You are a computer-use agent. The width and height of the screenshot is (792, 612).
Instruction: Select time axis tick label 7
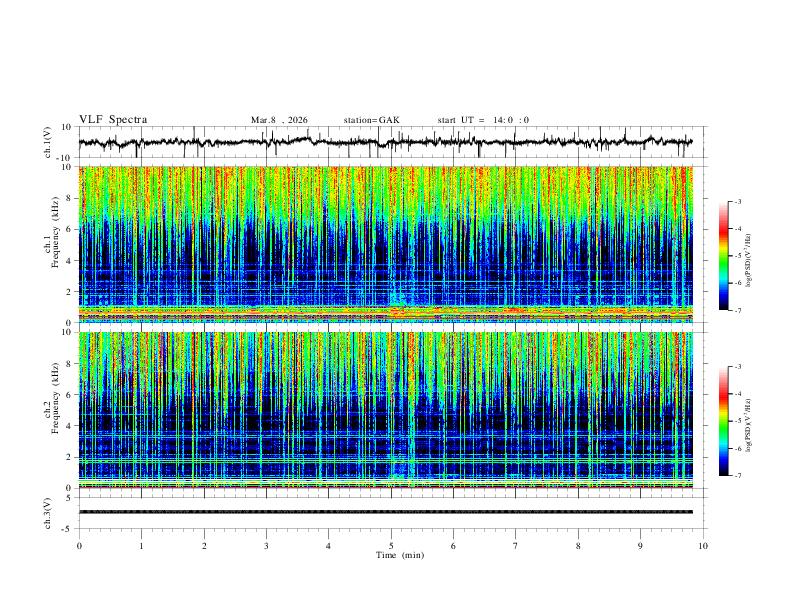click(516, 546)
